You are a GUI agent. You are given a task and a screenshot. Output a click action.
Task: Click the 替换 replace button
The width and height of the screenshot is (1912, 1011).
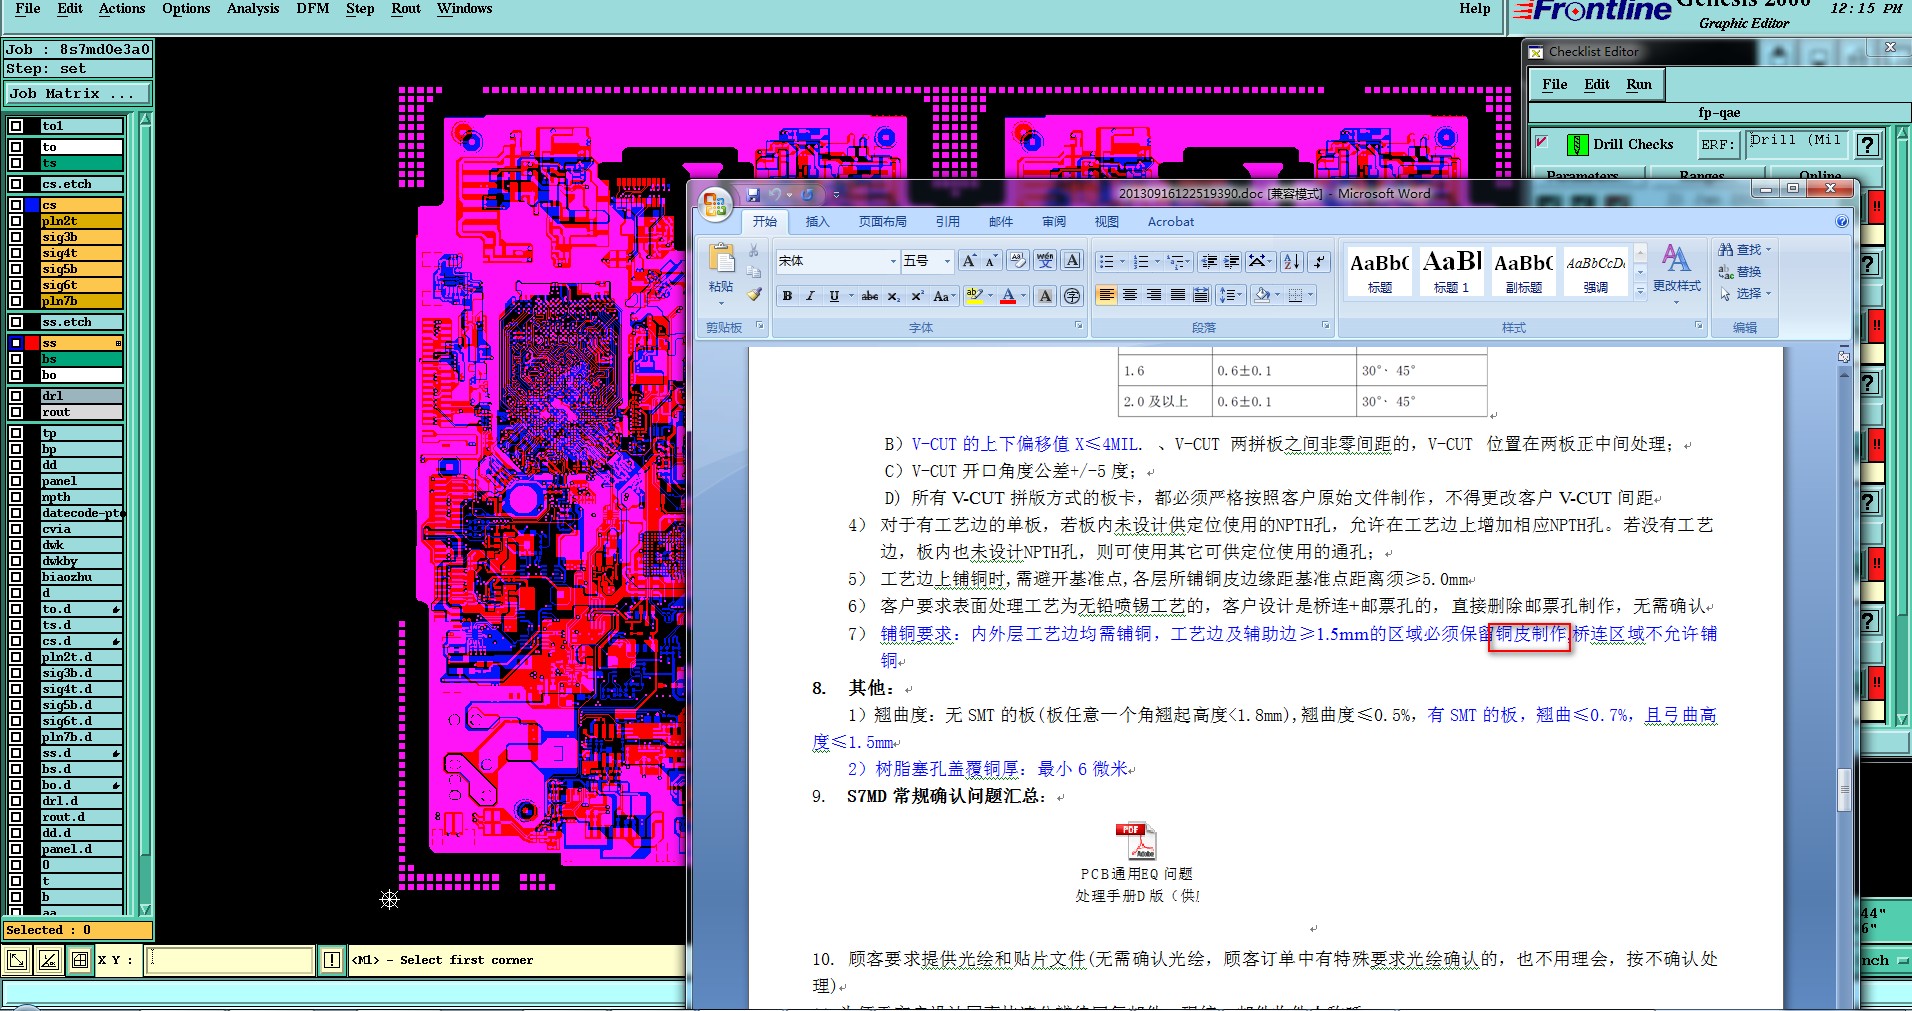[x=1740, y=272]
